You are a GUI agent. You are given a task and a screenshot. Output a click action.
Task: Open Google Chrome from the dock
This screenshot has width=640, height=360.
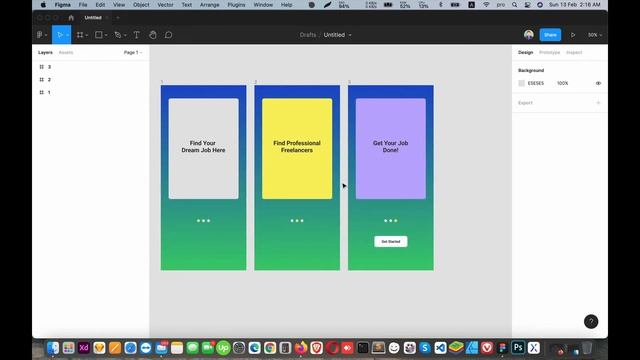(x=270, y=348)
